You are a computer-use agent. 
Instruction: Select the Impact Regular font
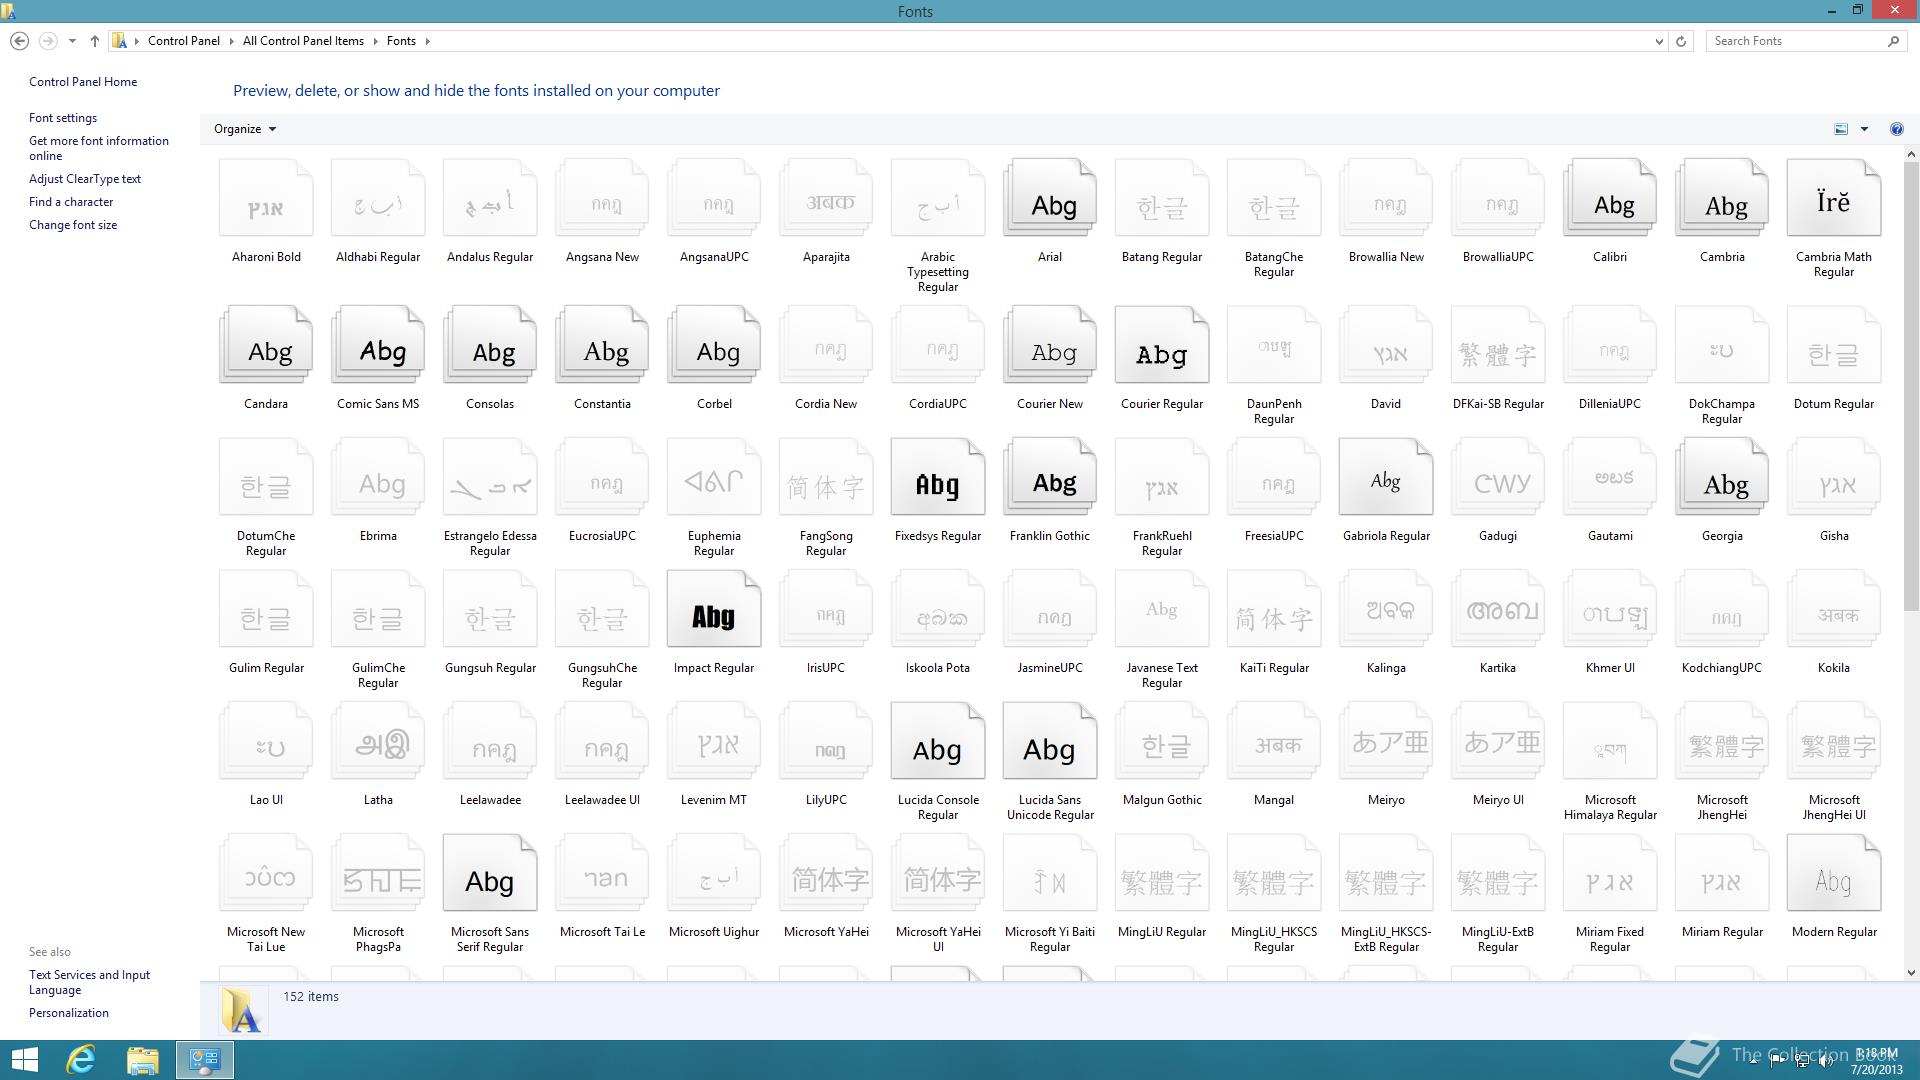click(714, 609)
